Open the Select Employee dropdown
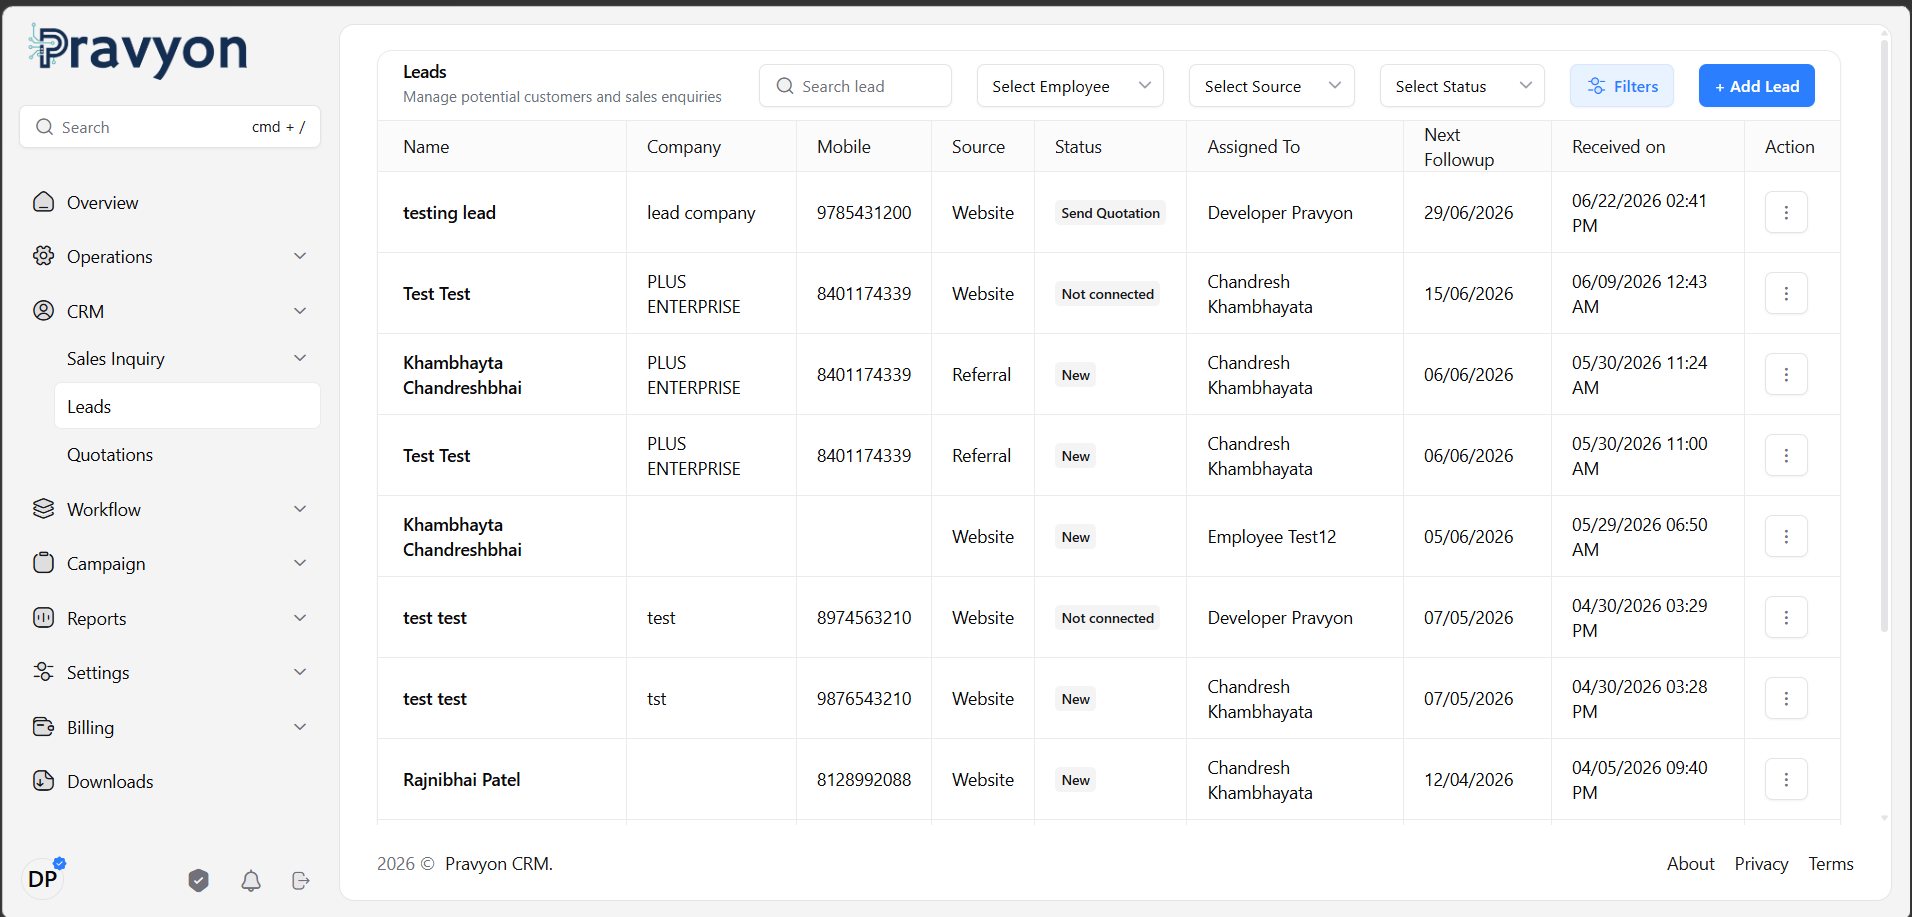Viewport: 1912px width, 917px height. click(1070, 86)
